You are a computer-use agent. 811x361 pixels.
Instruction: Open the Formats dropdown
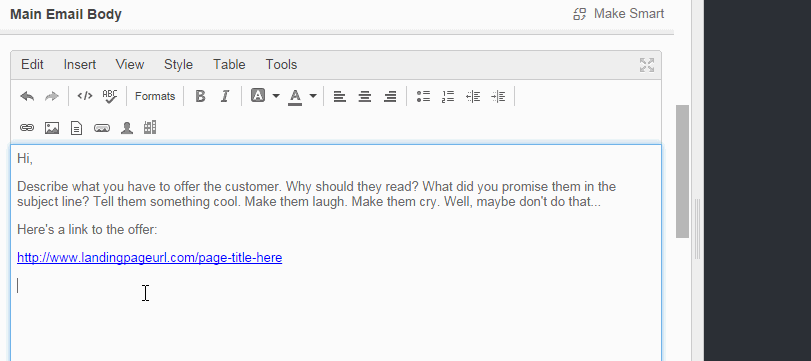(x=155, y=96)
